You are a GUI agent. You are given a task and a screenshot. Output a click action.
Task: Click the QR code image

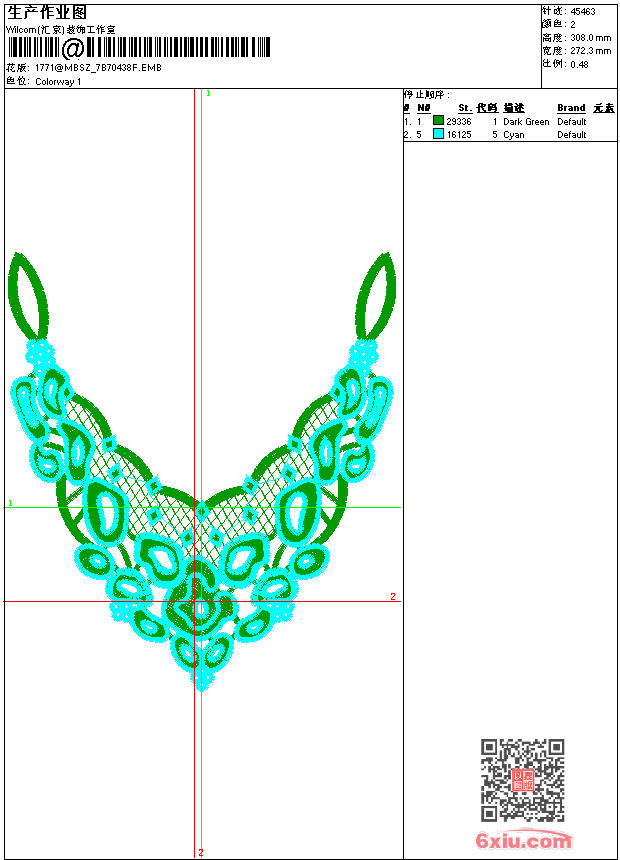(522, 780)
